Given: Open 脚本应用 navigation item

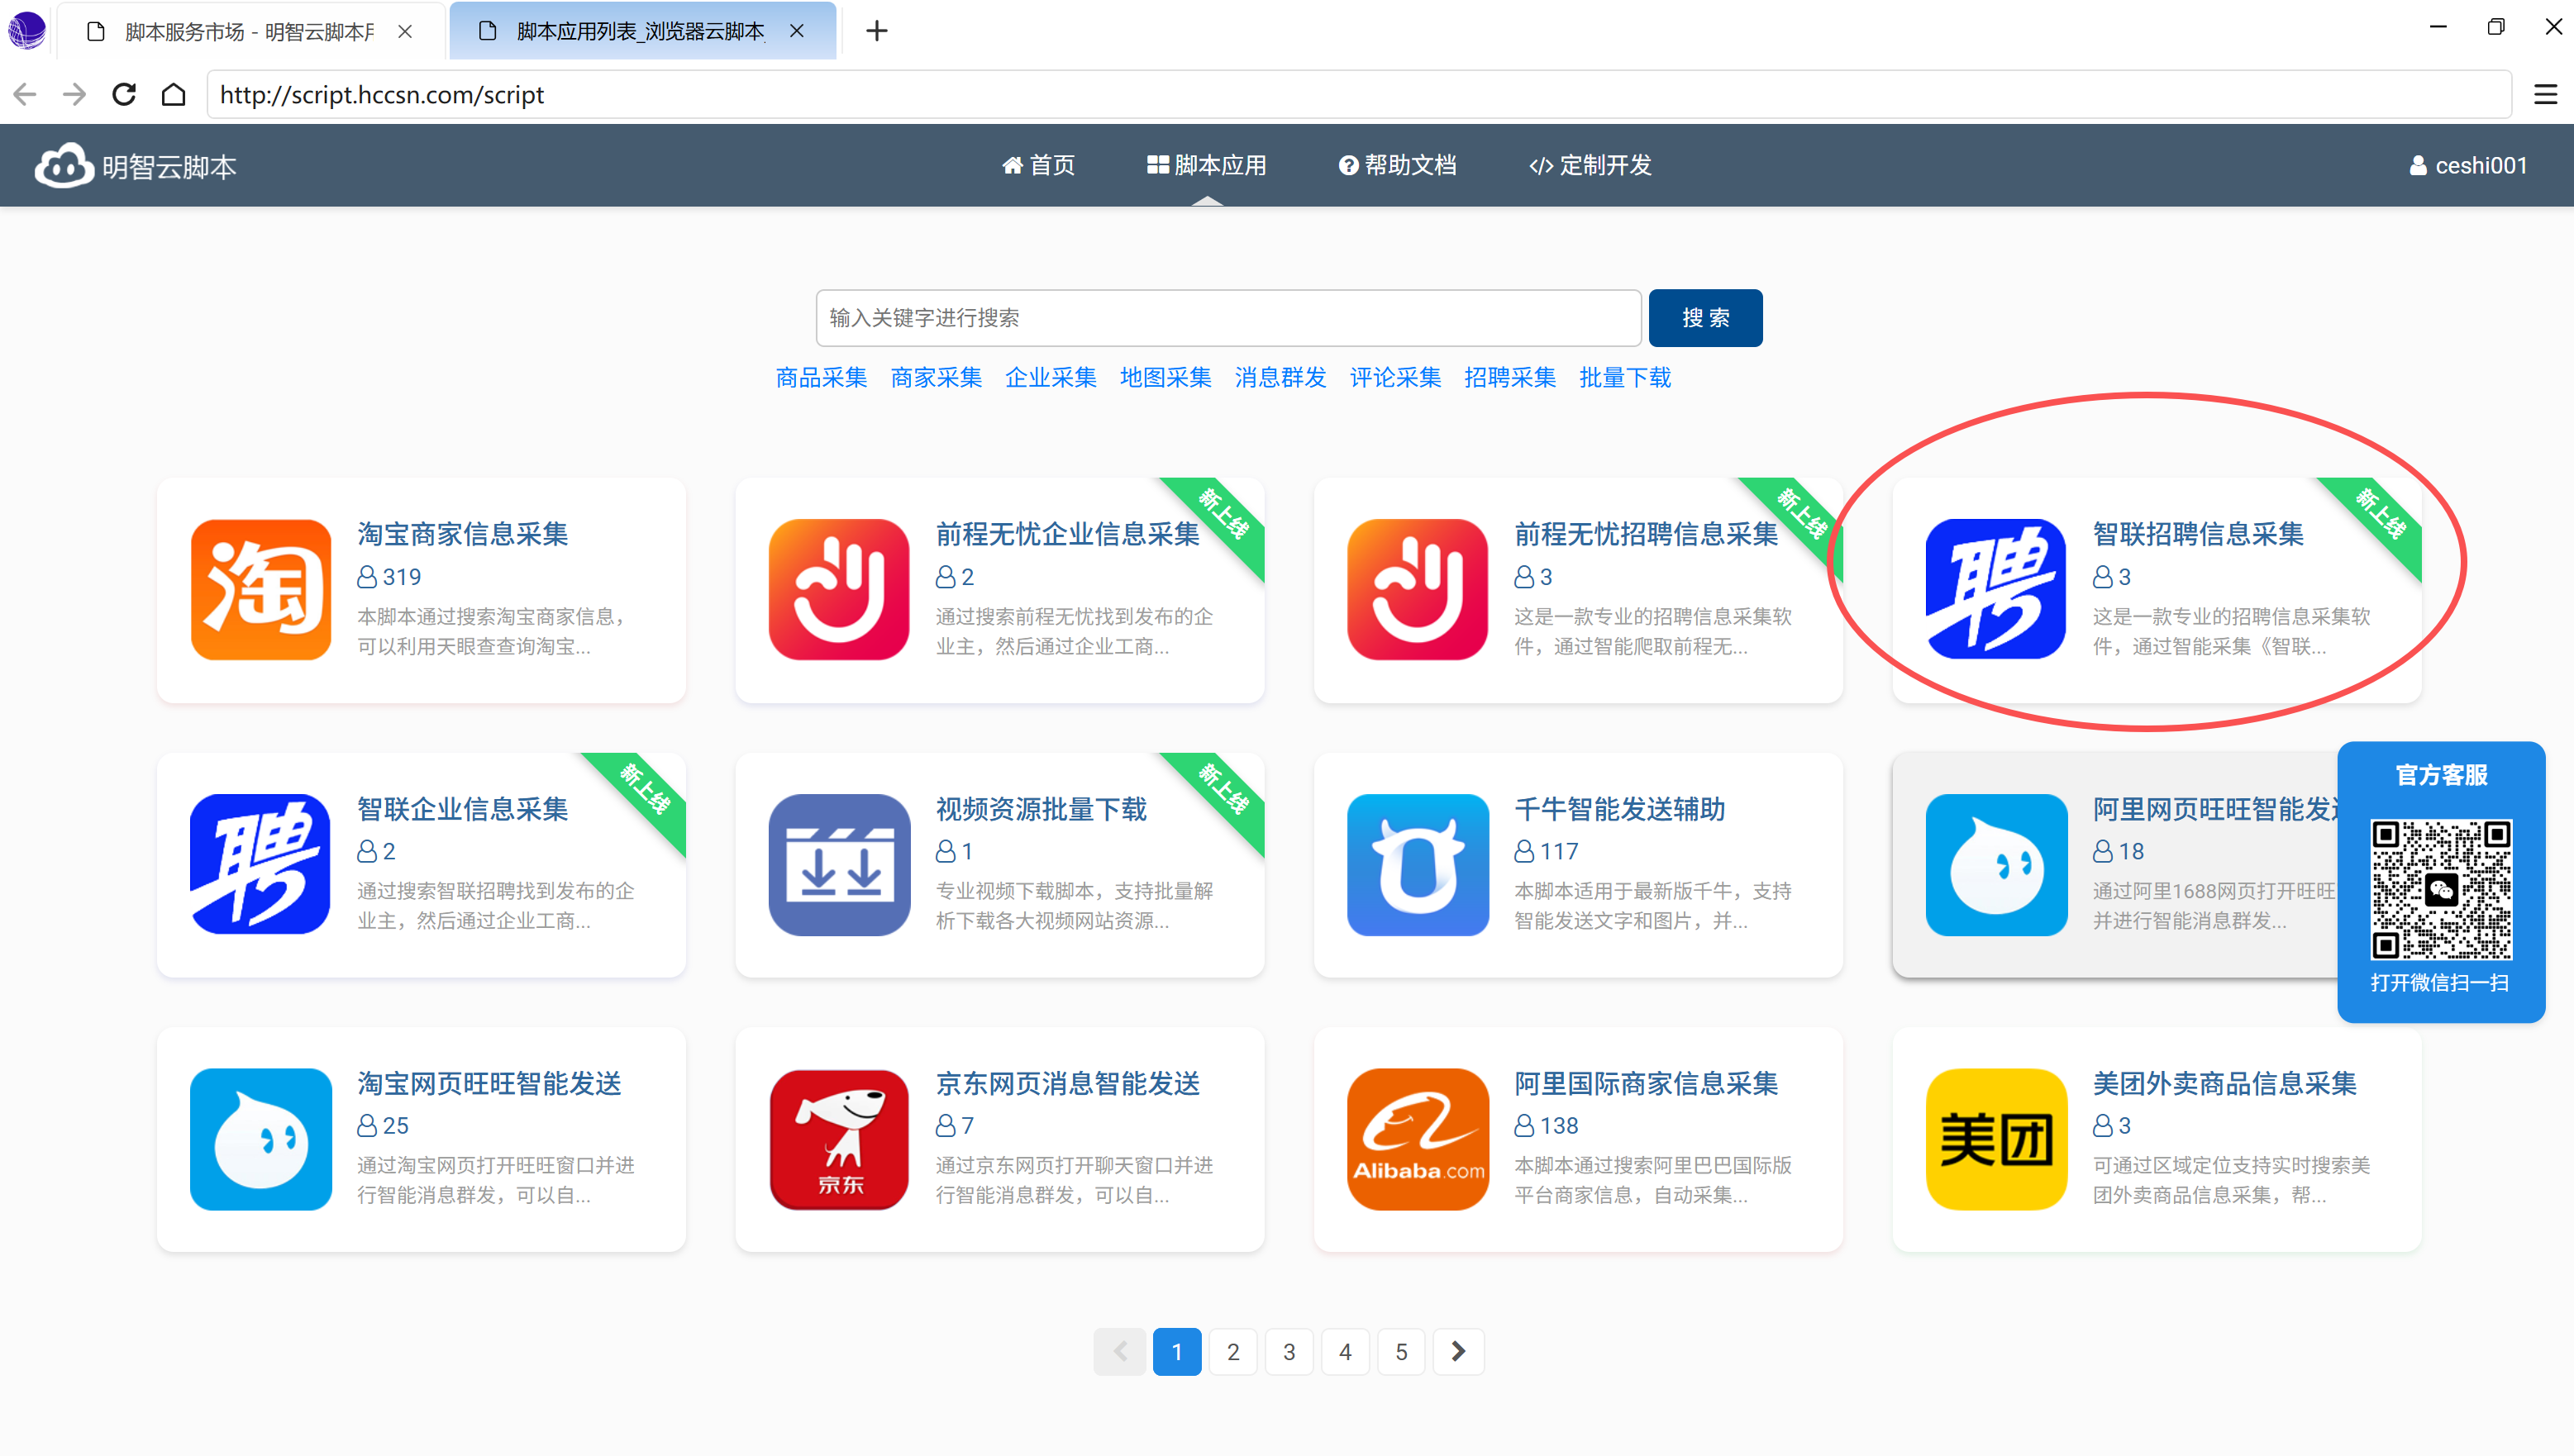Looking at the screenshot, I should pos(1207,165).
